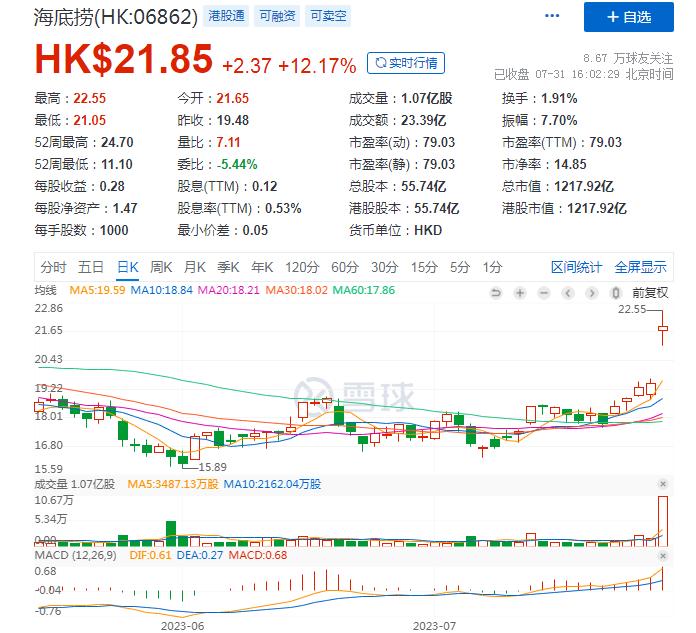Click the MA20:18.21 moving average label
The image size is (696, 633).
pos(228,290)
